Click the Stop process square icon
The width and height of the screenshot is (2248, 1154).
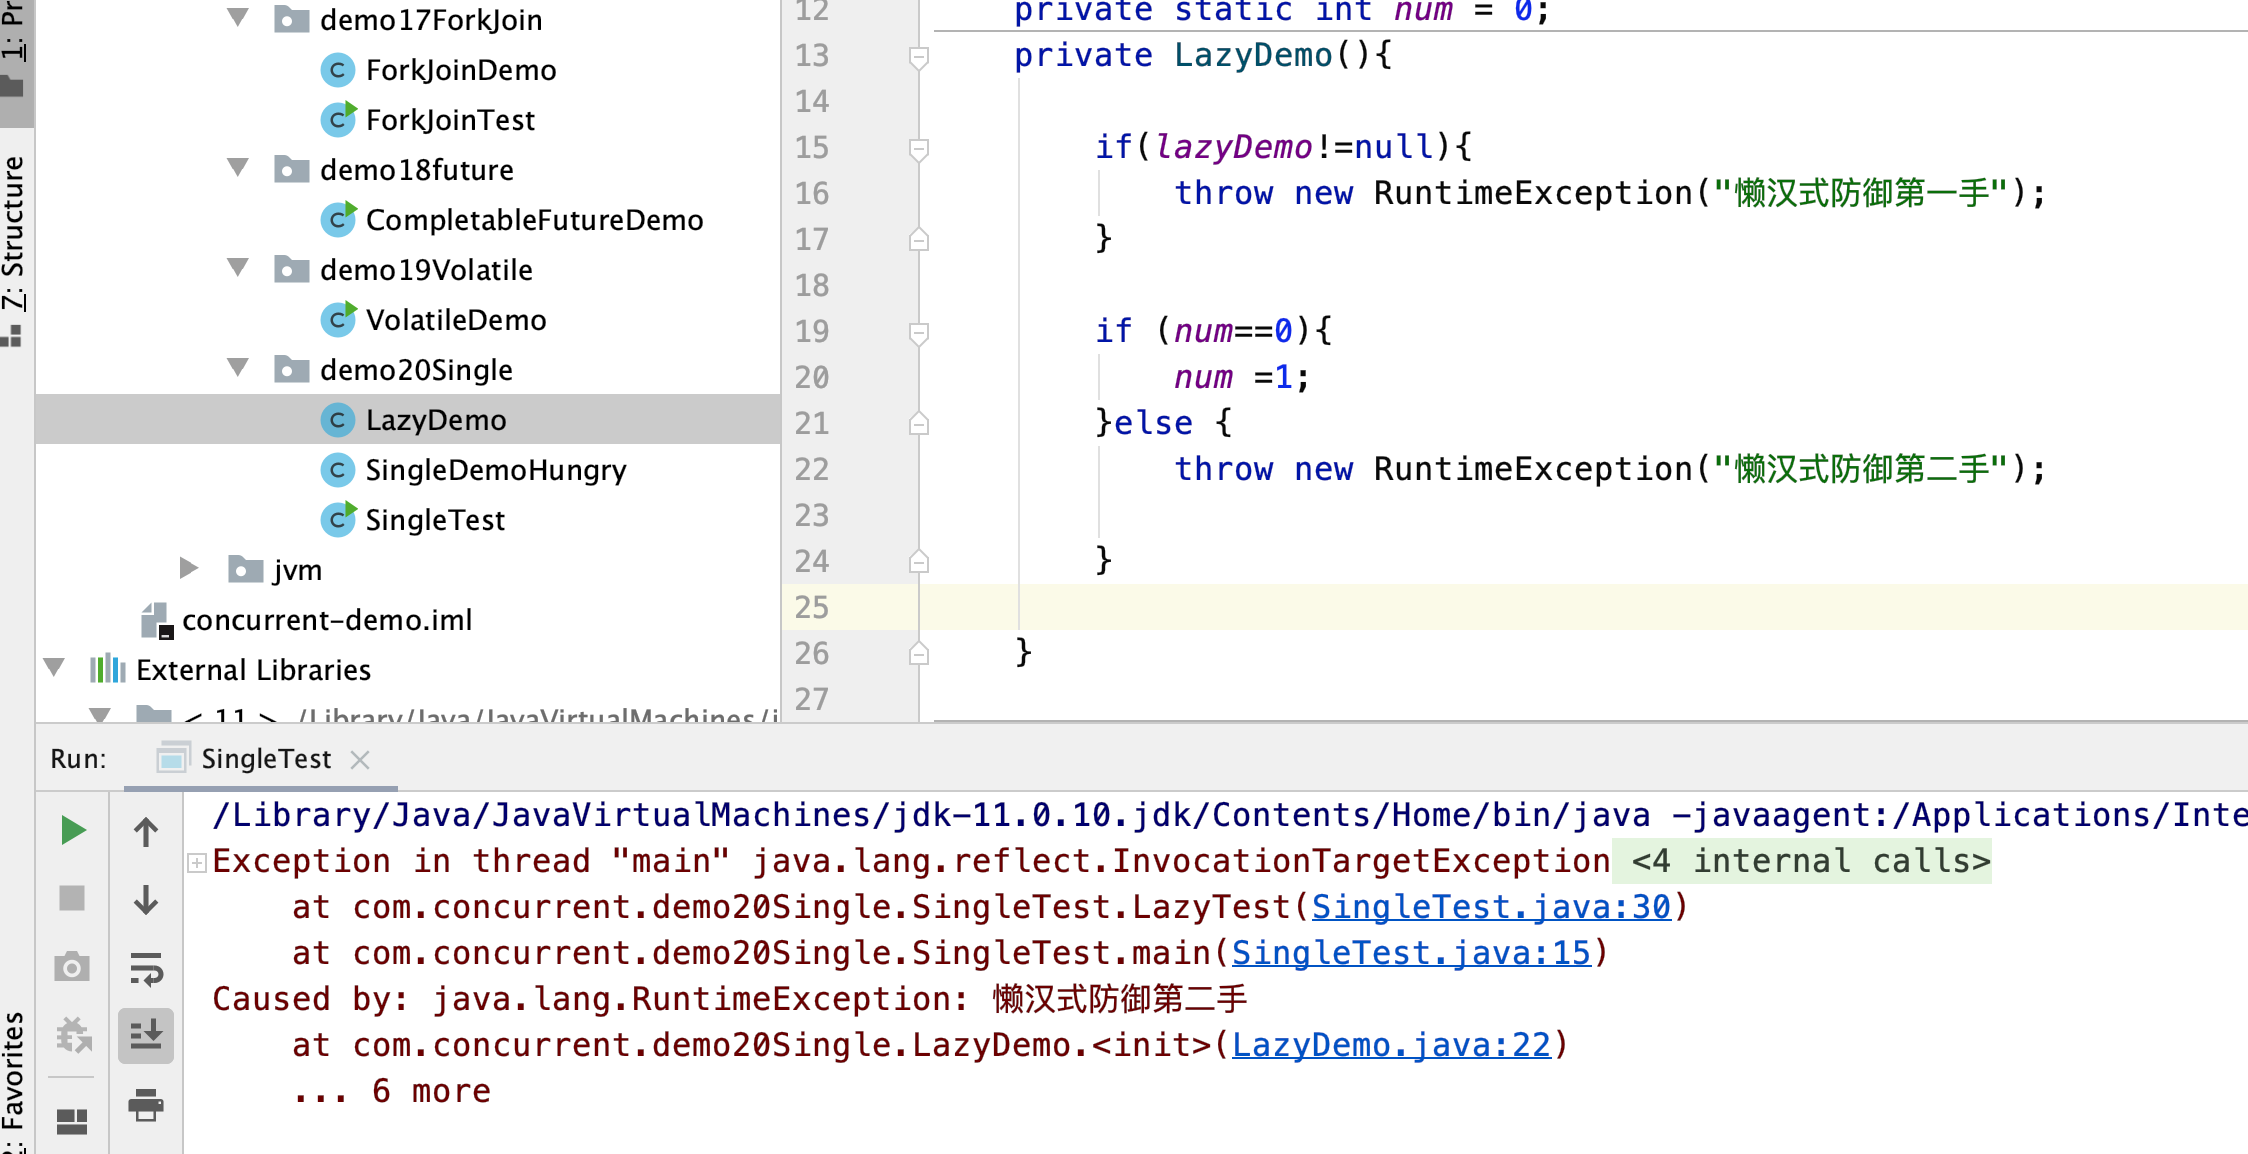click(72, 898)
